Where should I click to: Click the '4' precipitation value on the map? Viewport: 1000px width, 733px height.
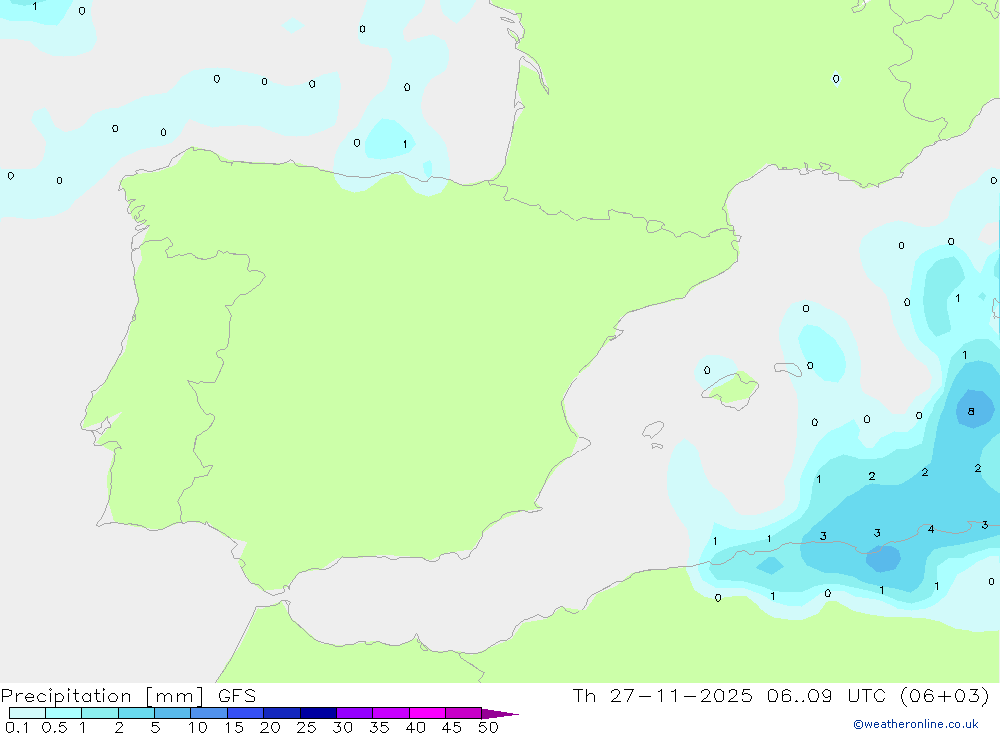point(931,529)
